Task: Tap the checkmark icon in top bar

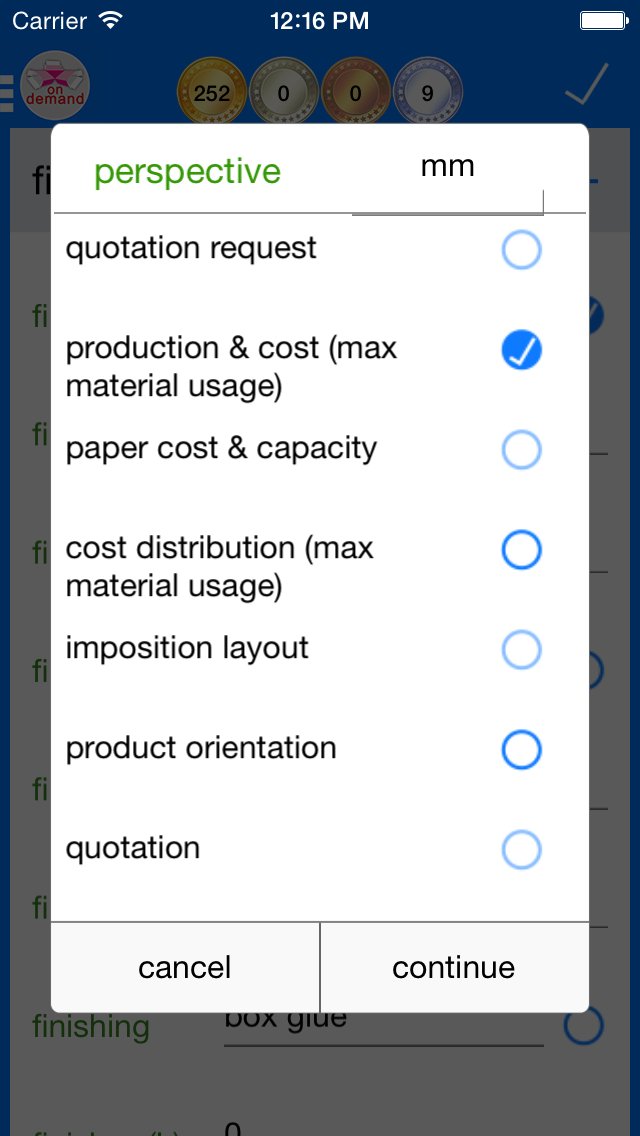Action: 585,85
